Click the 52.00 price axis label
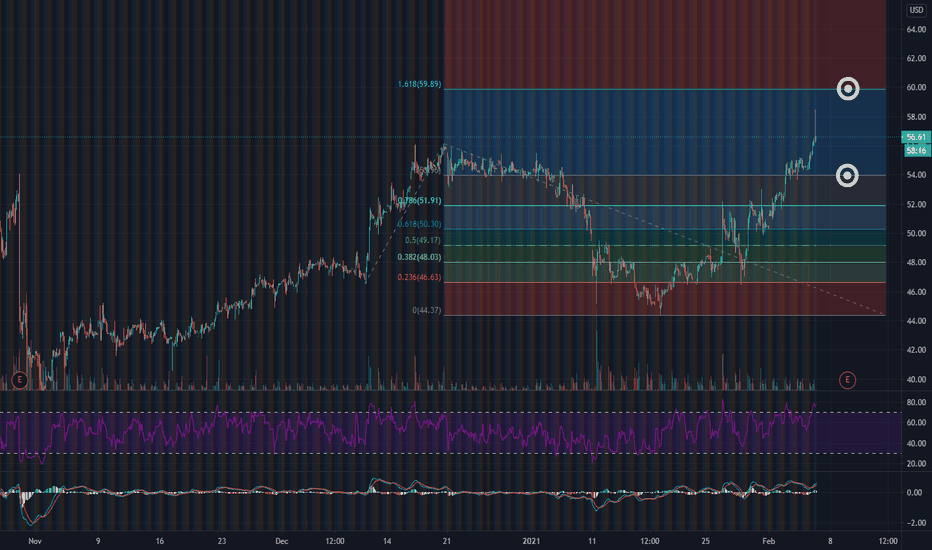This screenshot has width=932, height=550. pyautogui.click(x=916, y=204)
